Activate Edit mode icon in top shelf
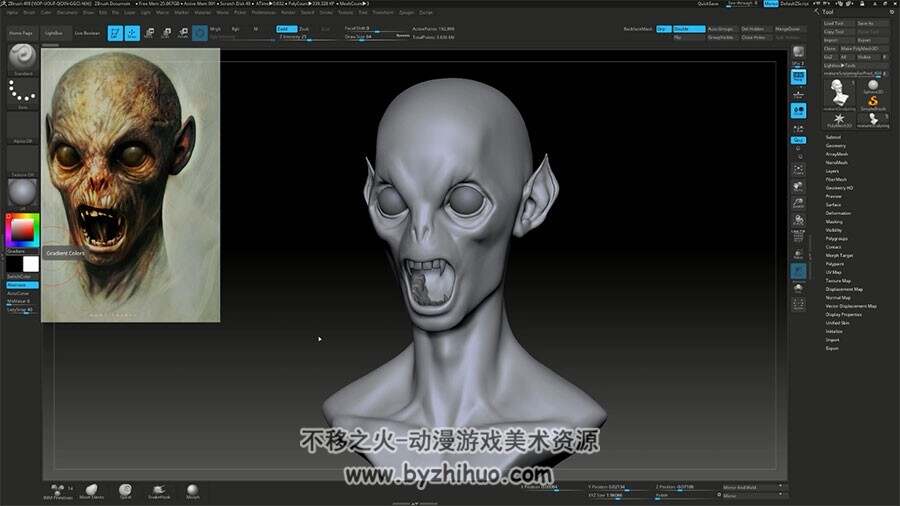900x506 pixels. [x=115, y=33]
